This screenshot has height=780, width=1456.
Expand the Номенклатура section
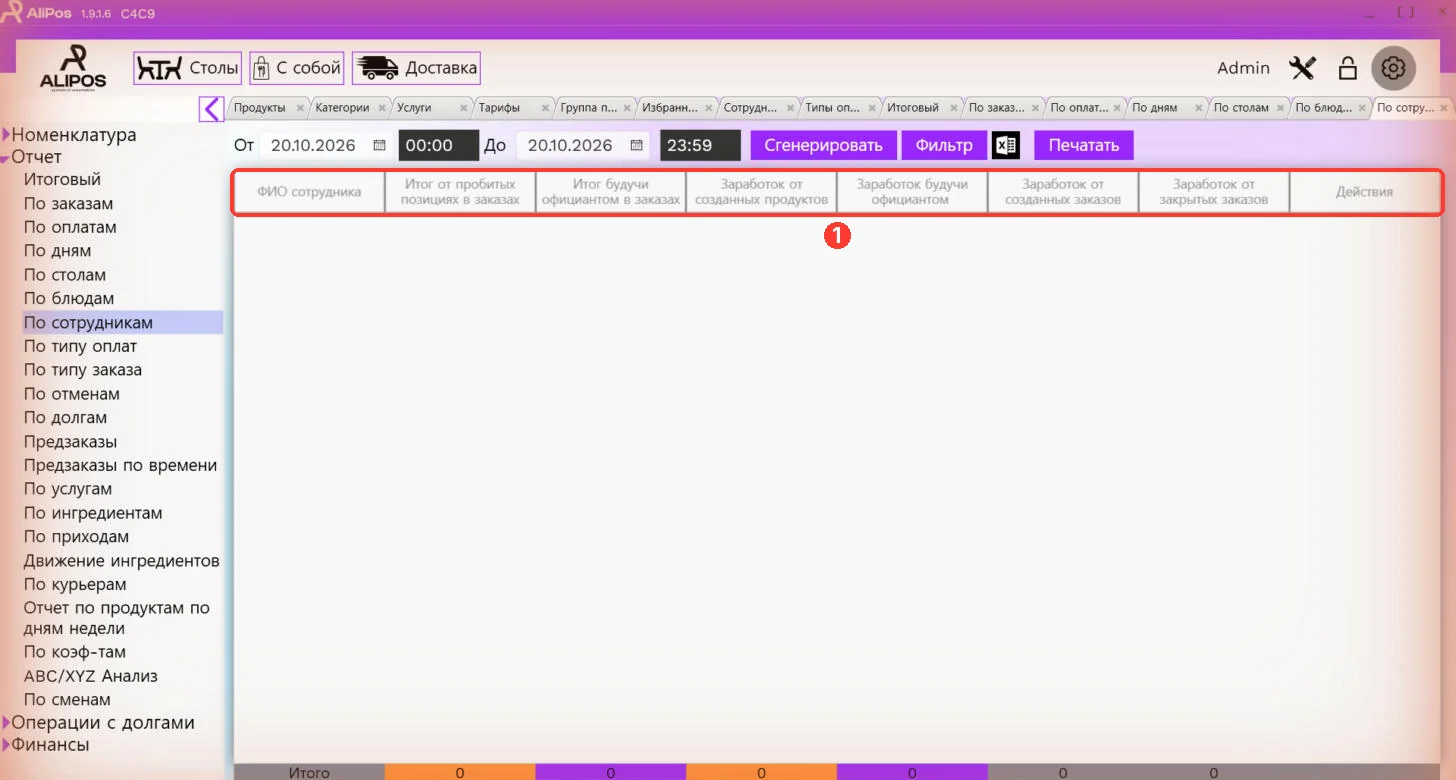6,135
